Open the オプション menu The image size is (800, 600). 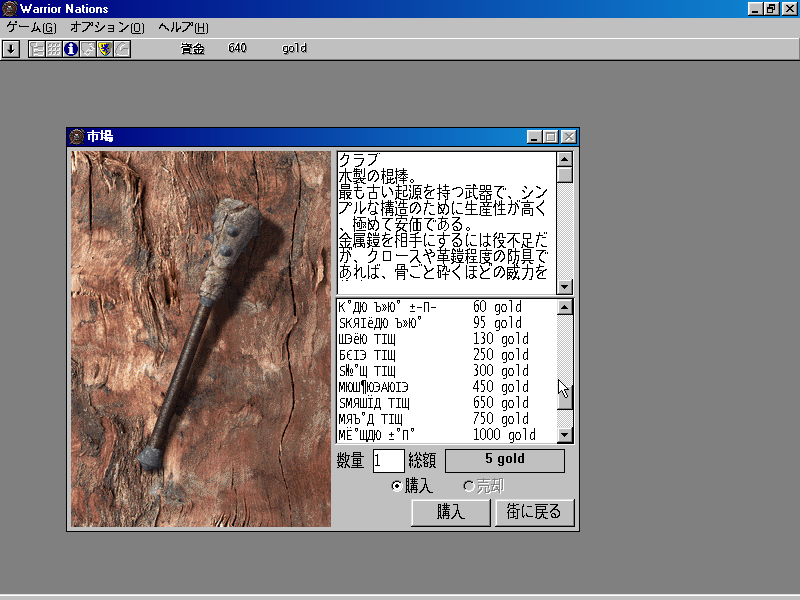(107, 27)
